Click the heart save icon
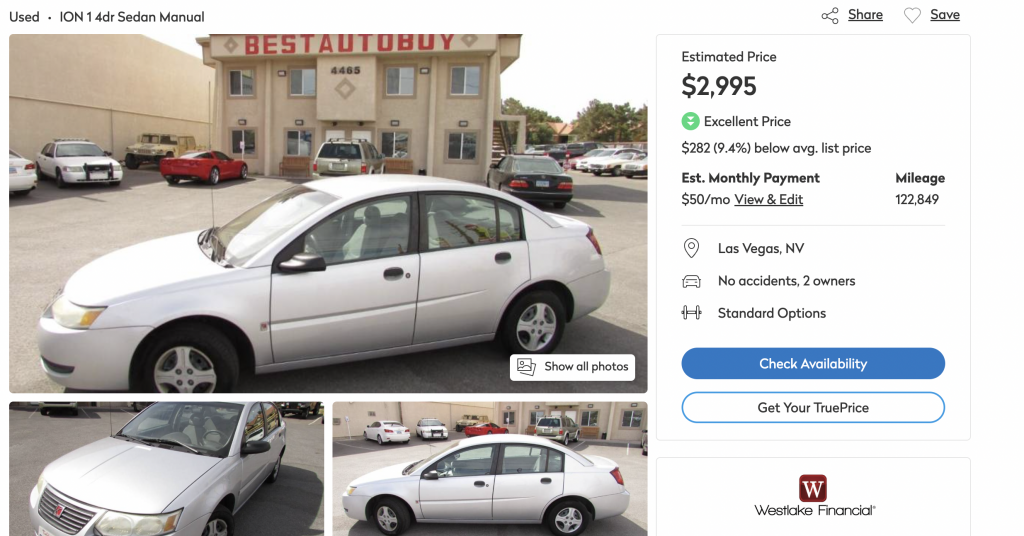 click(912, 16)
